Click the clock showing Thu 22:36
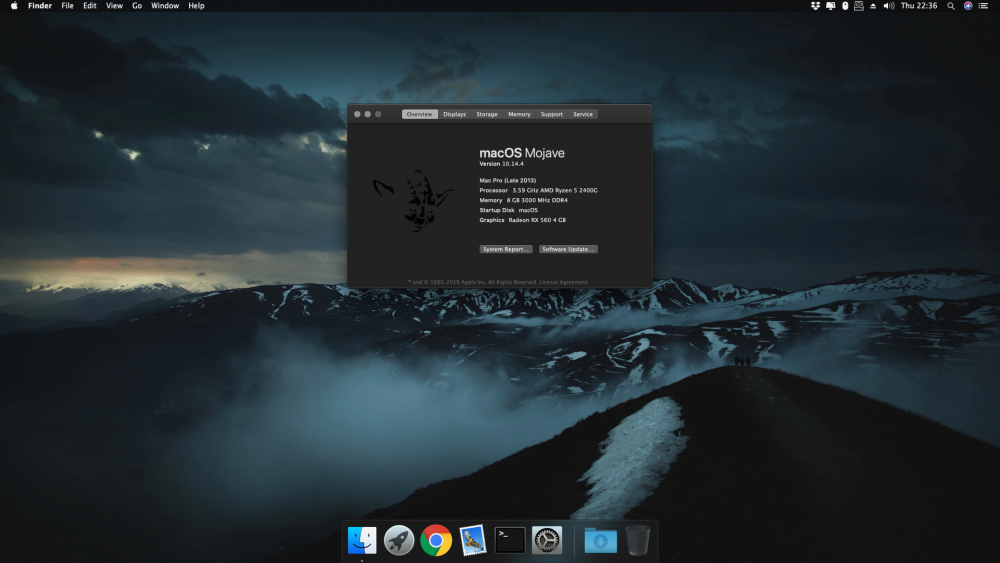This screenshot has height=563, width=1000. pos(919,6)
